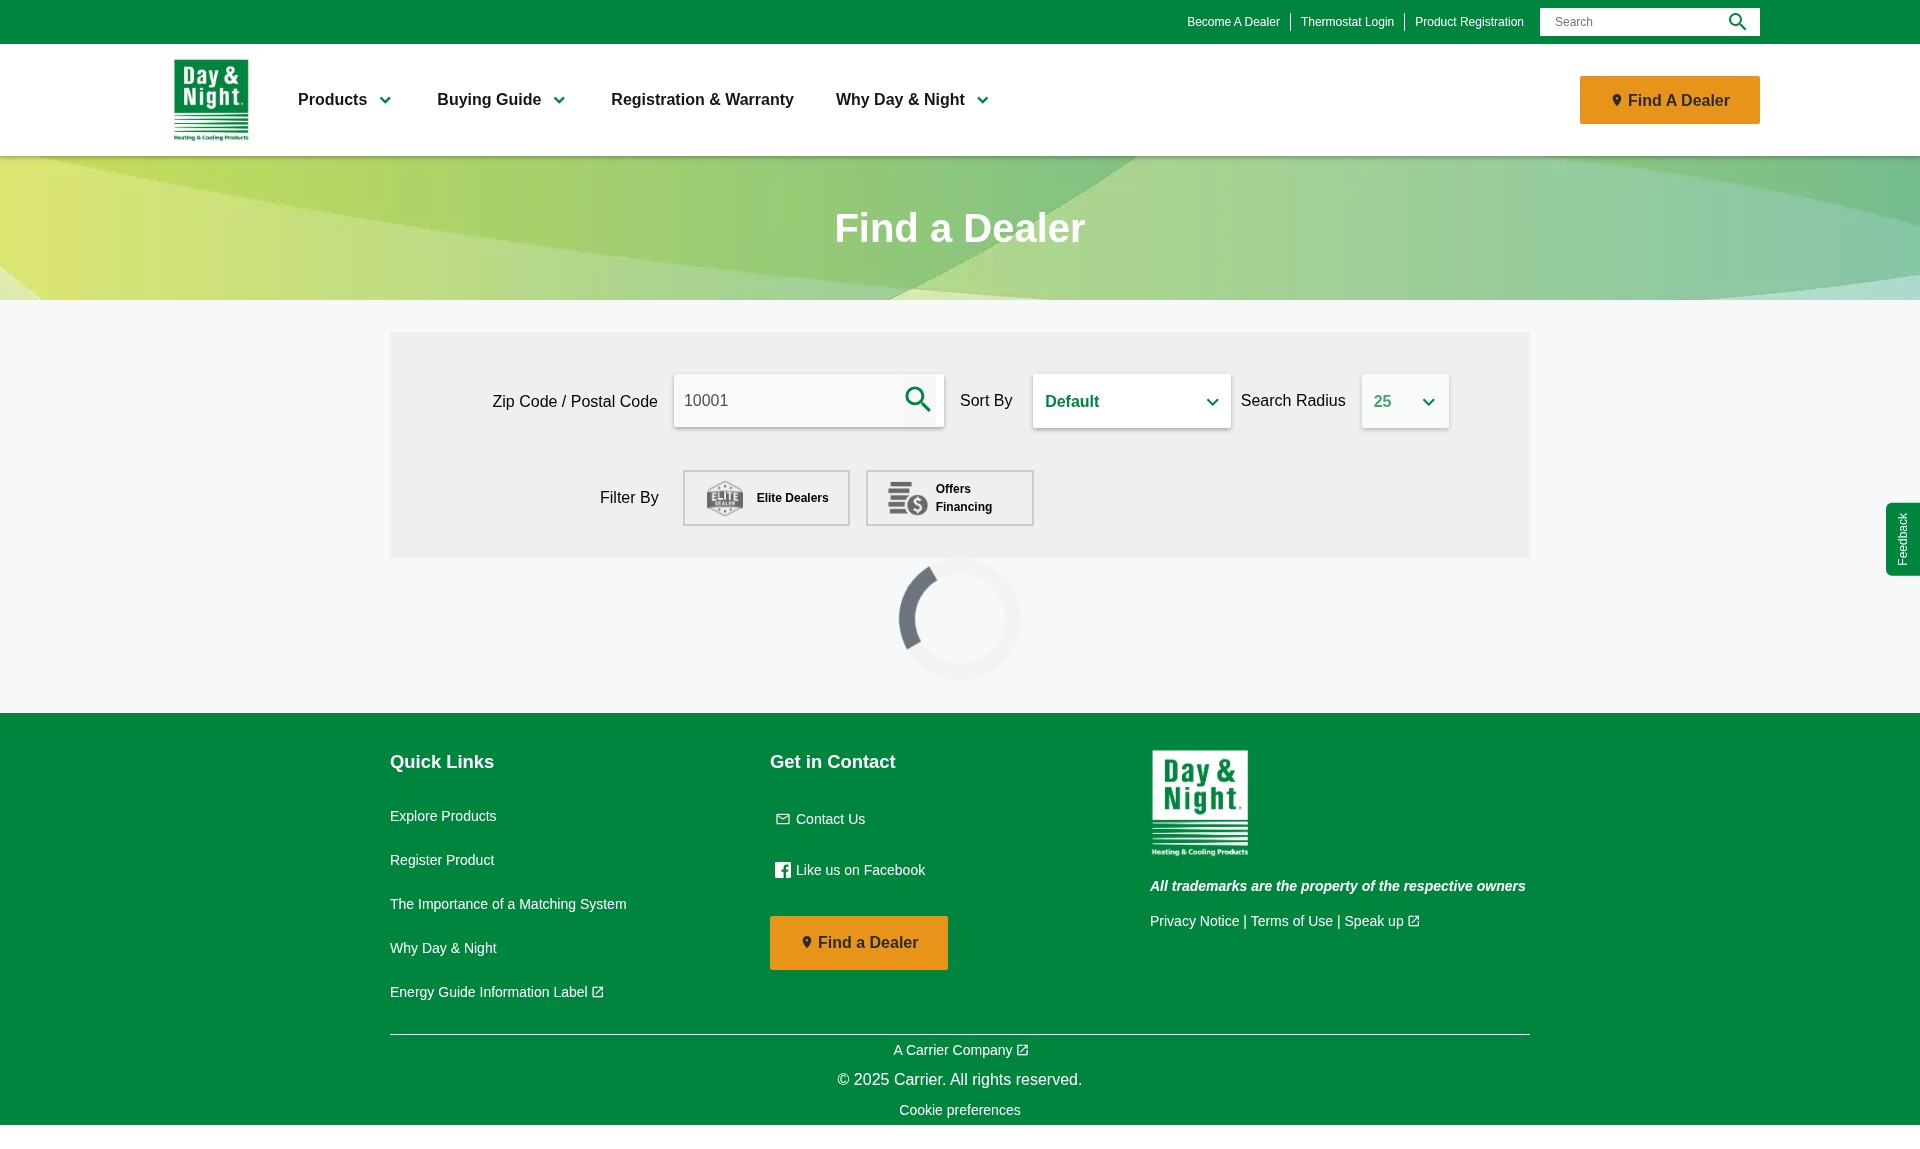This screenshot has width=1920, height=1149.
Task: Expand the Products menu chevron
Action: tap(385, 100)
